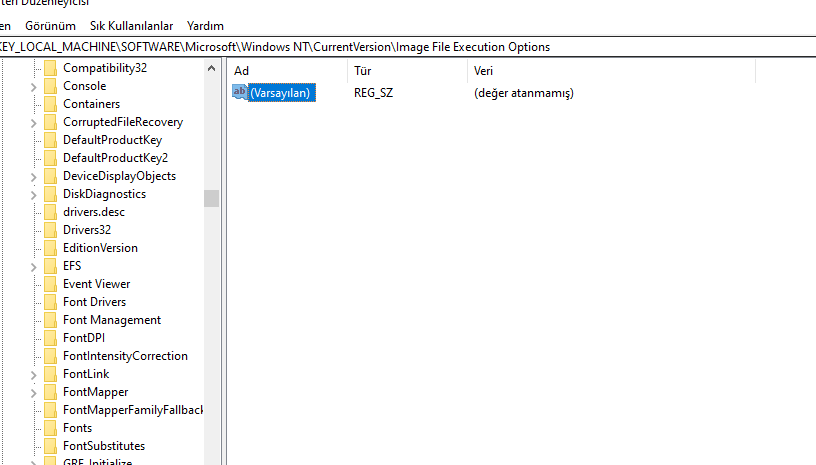Select the (Varsayılan) value name

[282, 93]
